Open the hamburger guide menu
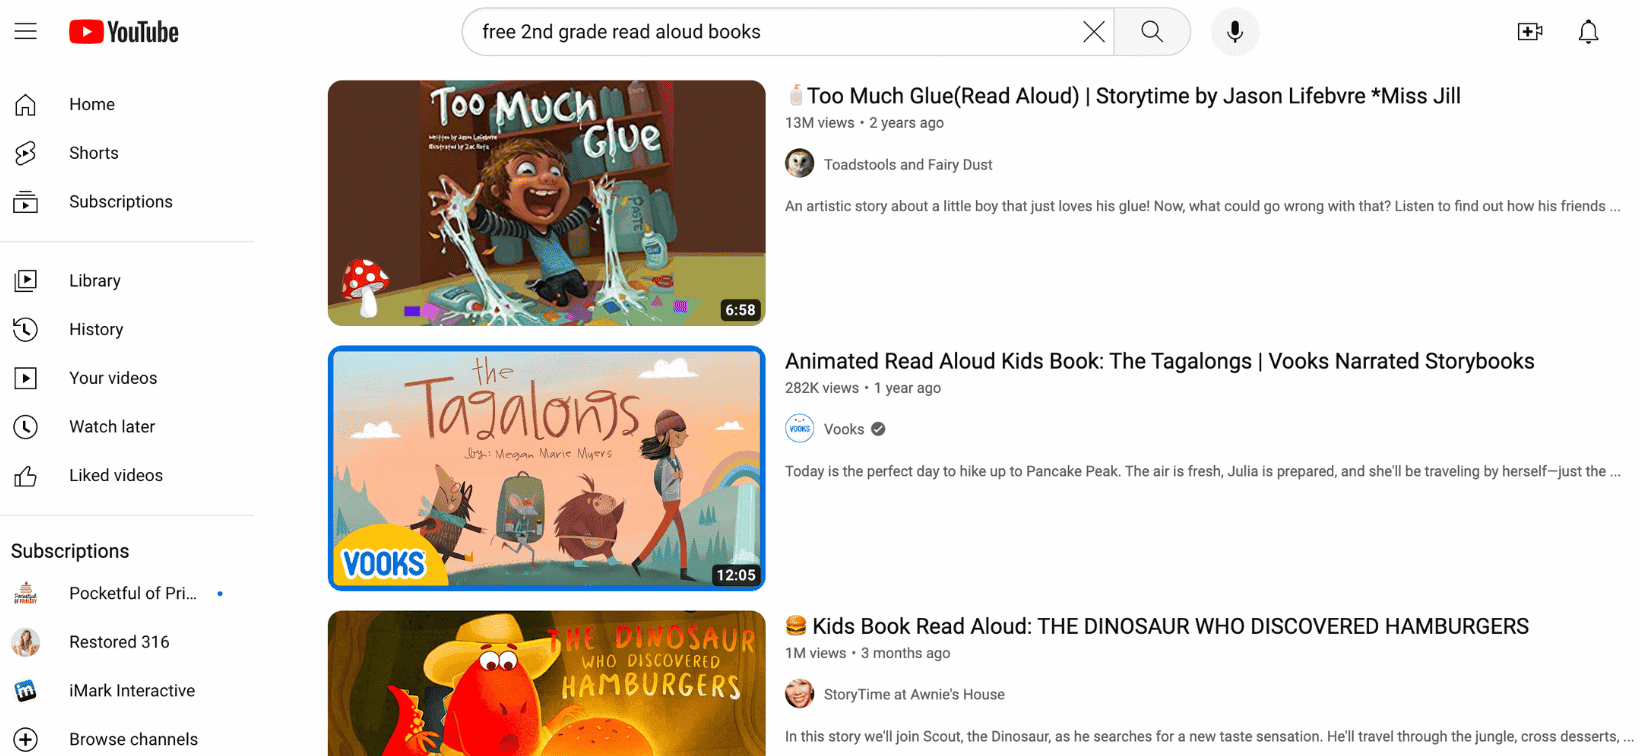Image resolution: width=1640 pixels, height=756 pixels. pyautogui.click(x=26, y=32)
